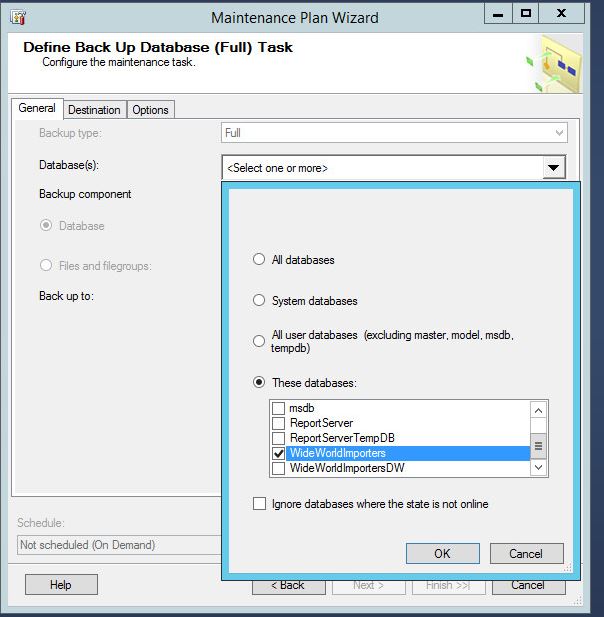Click the Help button
The image size is (604, 617).
click(61, 585)
